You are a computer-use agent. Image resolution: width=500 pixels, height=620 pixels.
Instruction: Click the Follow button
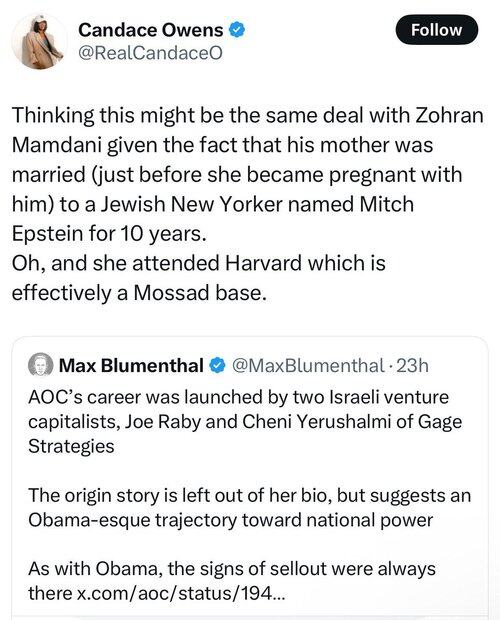pyautogui.click(x=436, y=30)
